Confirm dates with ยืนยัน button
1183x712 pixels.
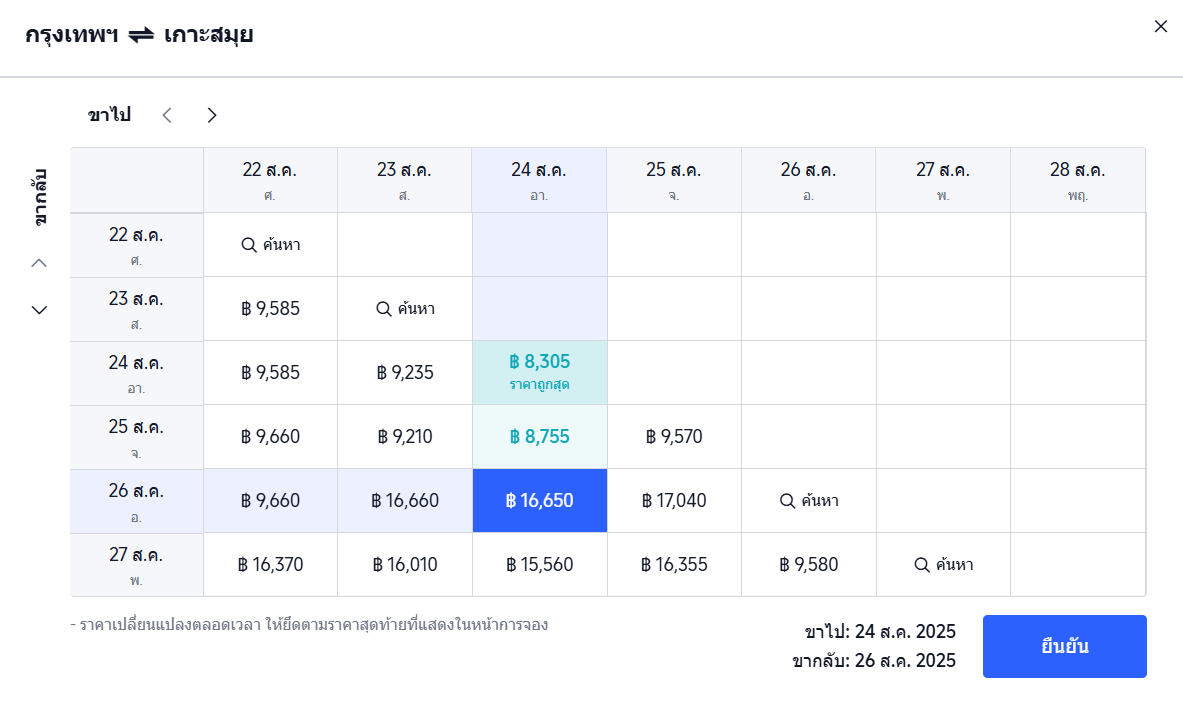(x=1064, y=646)
